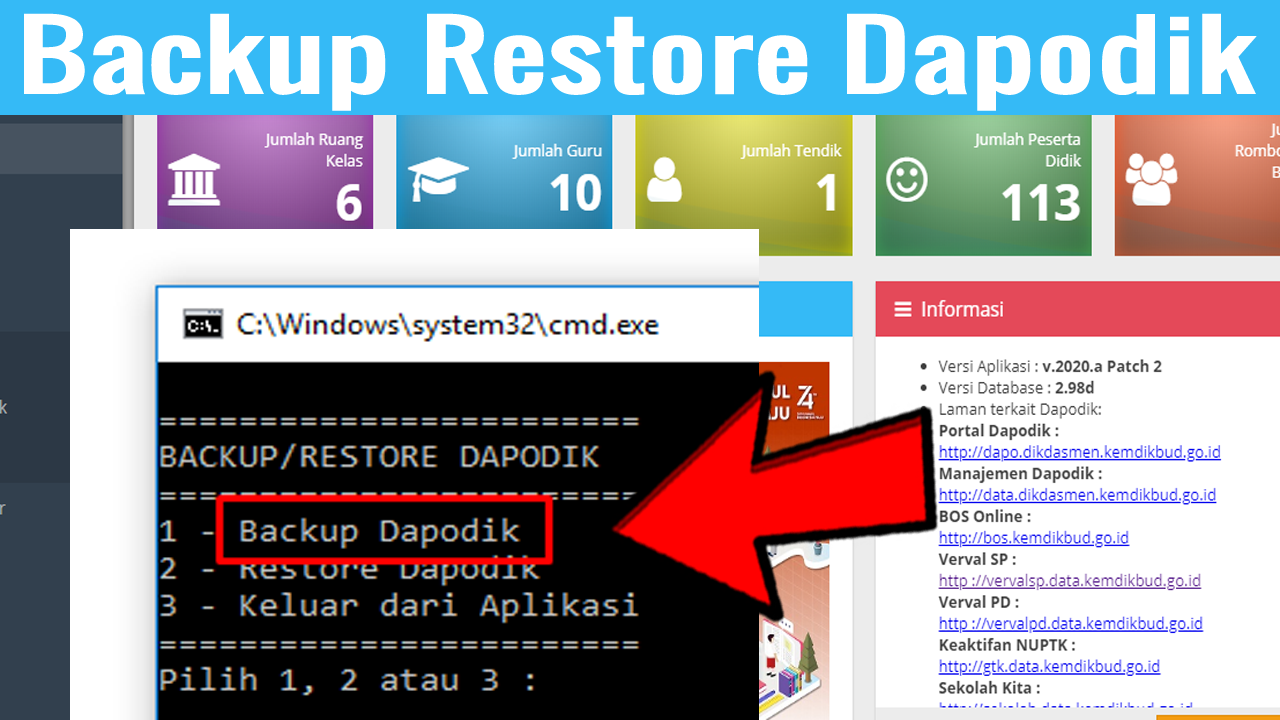The height and width of the screenshot is (720, 1280).
Task: Click option 1 Backup Dapodik in cmd
Action: pyautogui.click(x=340, y=531)
